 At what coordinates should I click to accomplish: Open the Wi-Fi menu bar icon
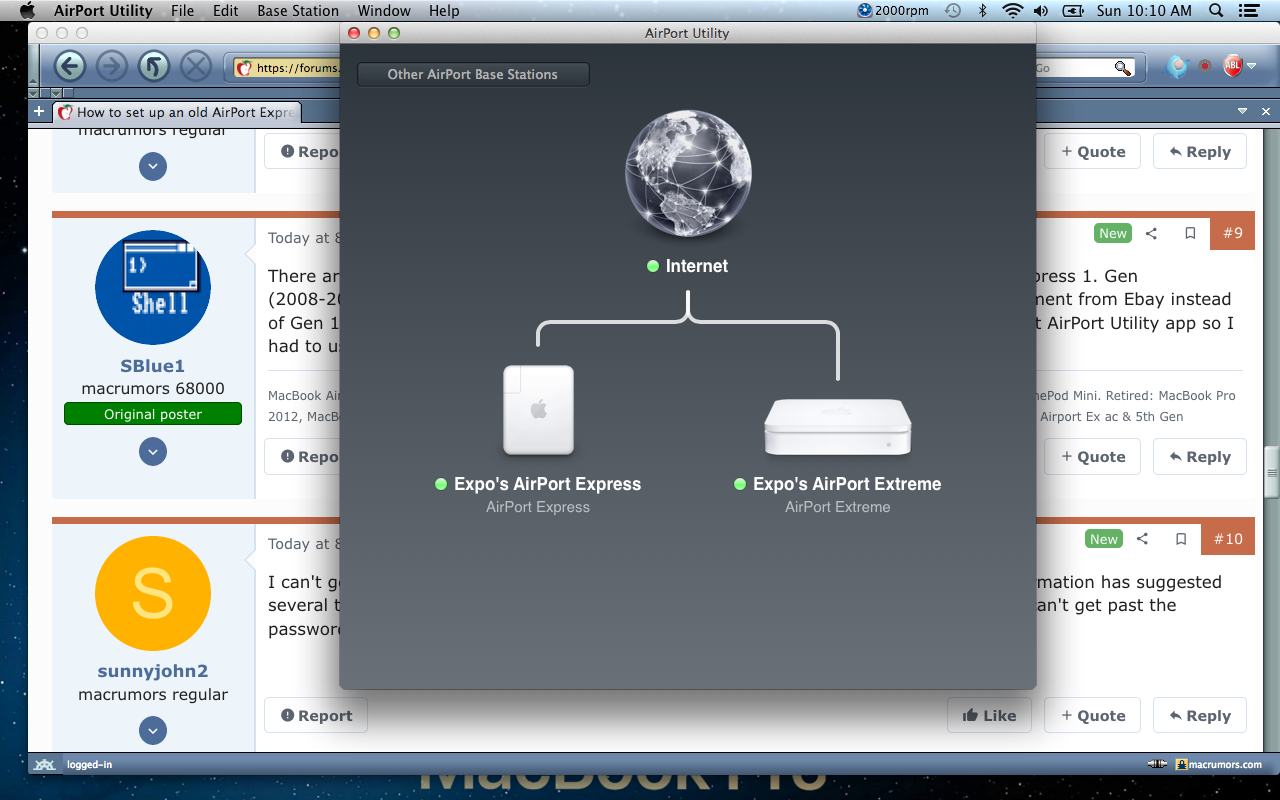point(1012,11)
